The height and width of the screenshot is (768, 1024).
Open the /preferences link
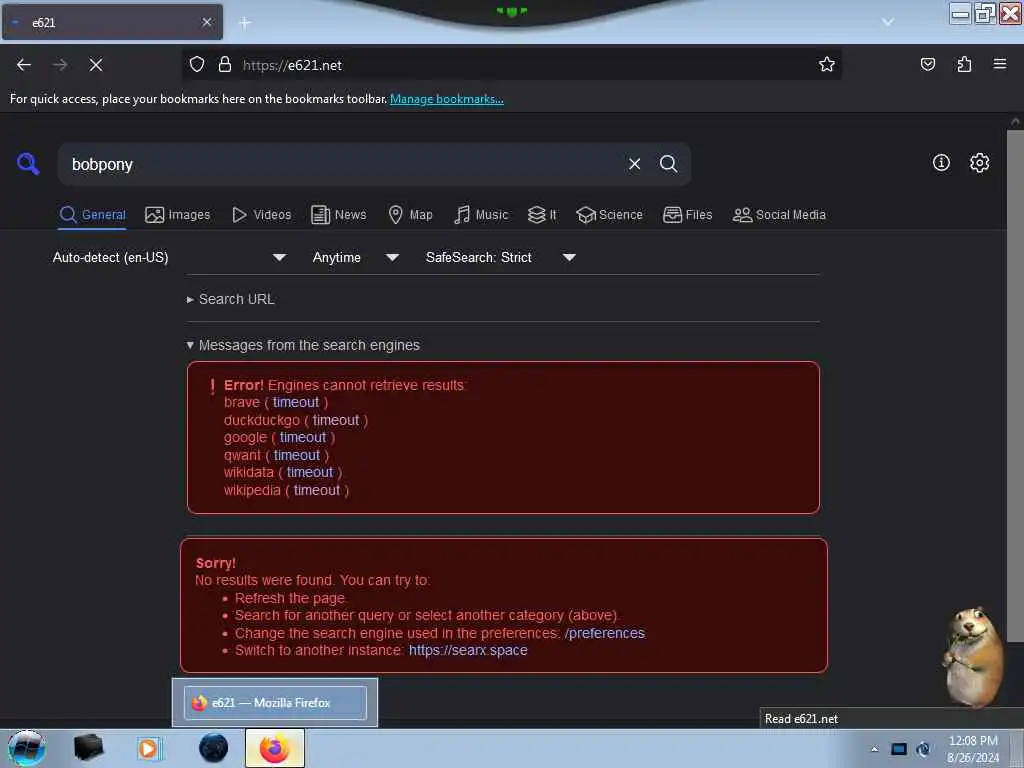coord(605,633)
